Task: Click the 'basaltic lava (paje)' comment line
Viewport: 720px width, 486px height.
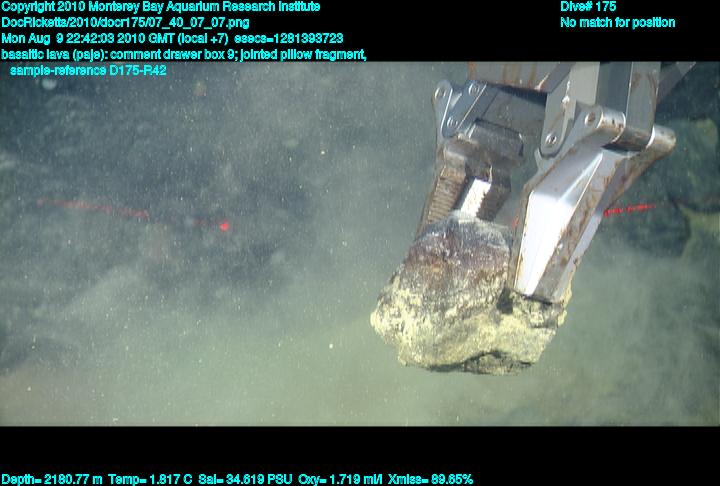Action: click(x=184, y=55)
